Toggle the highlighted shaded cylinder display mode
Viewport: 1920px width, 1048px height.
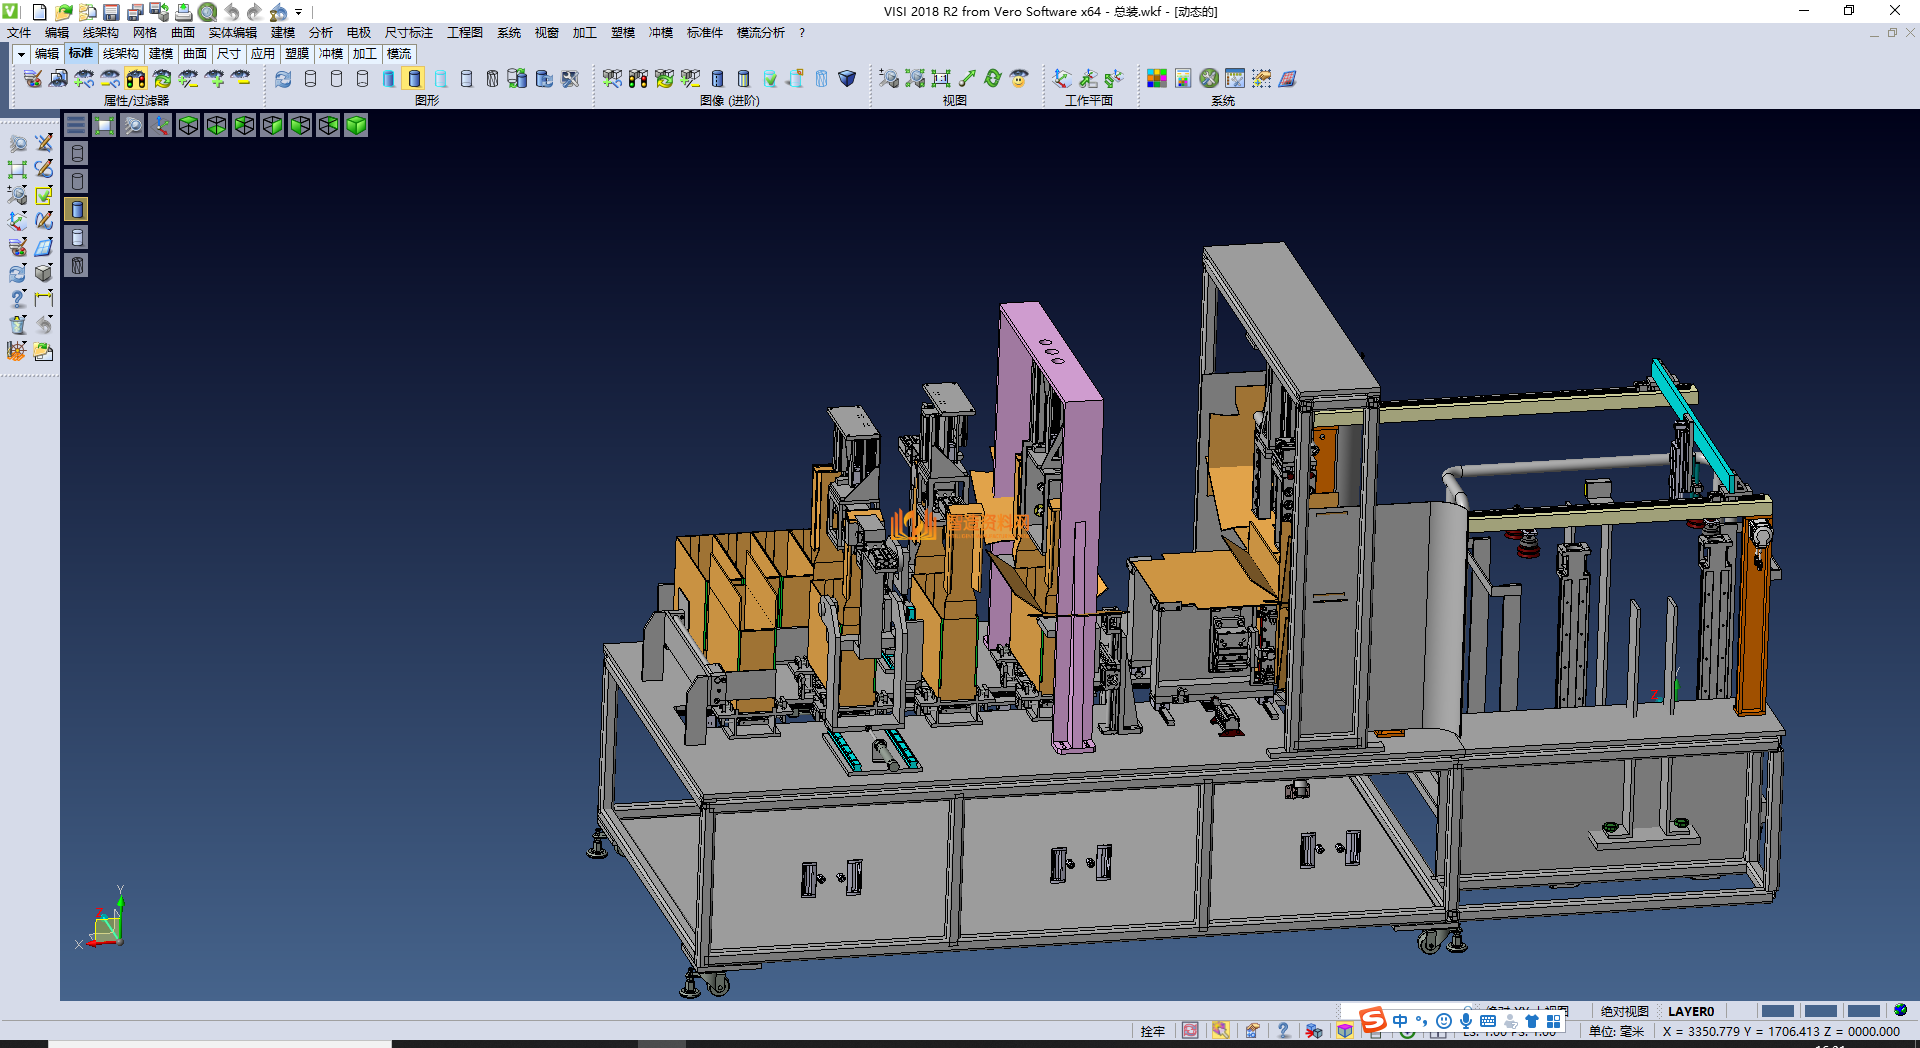pyautogui.click(x=414, y=78)
